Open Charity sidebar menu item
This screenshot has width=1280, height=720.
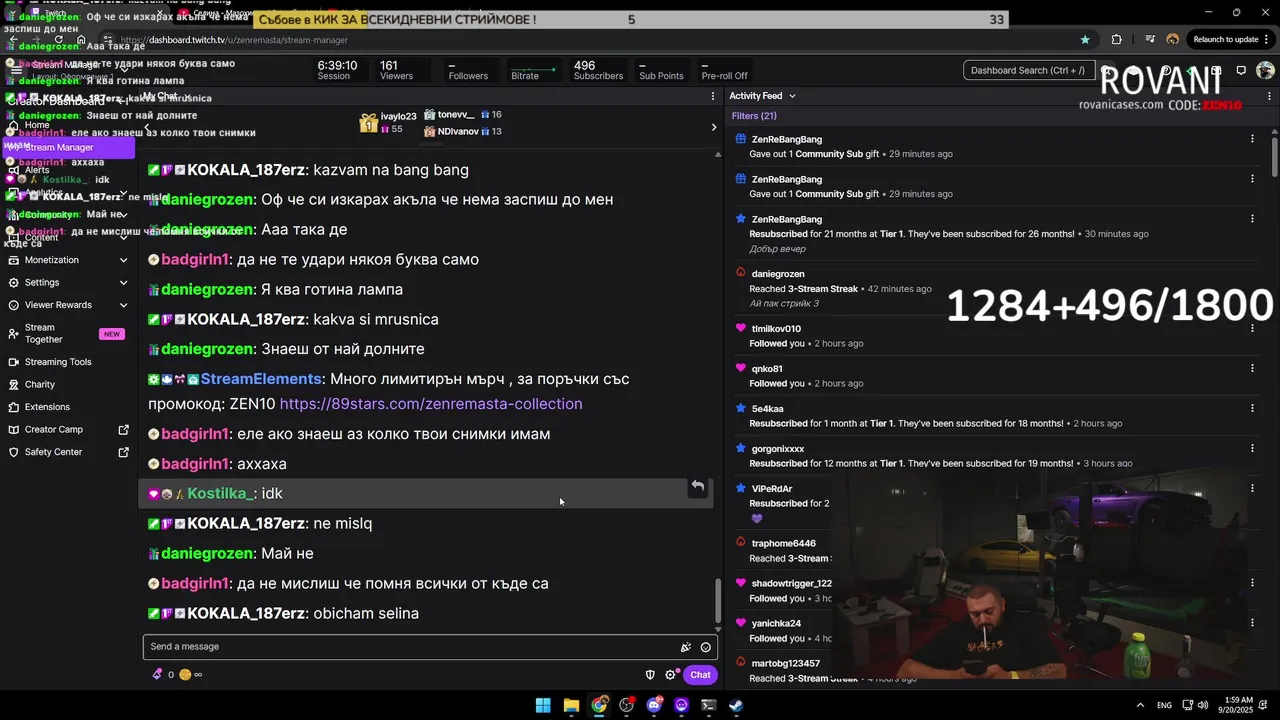click(x=68, y=384)
